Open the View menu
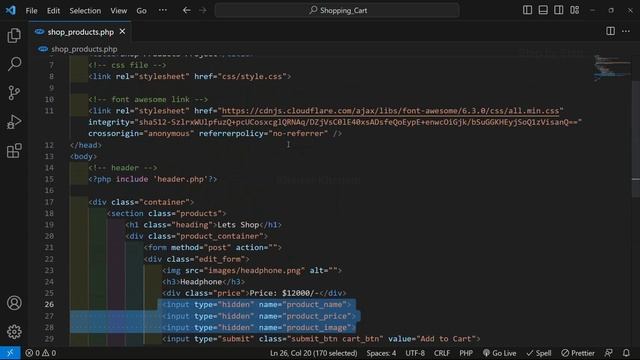640x360 pixels. pyautogui.click(x=119, y=11)
